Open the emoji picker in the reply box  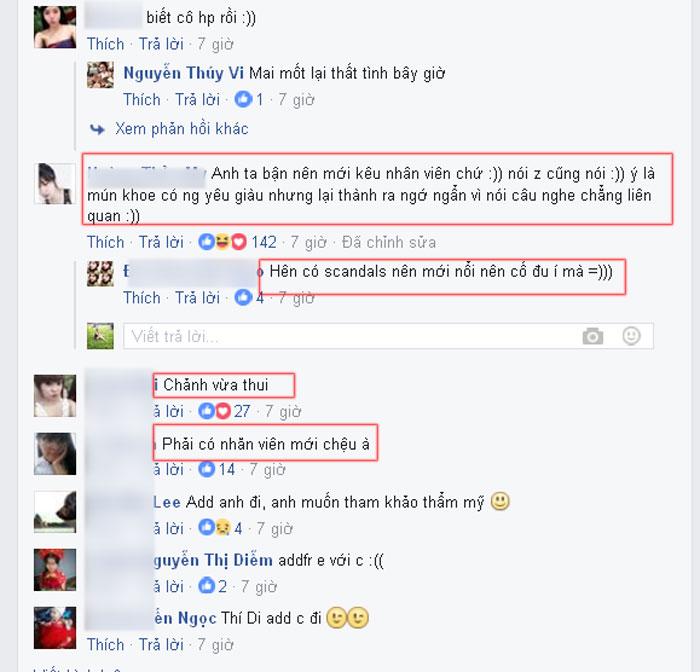click(631, 336)
